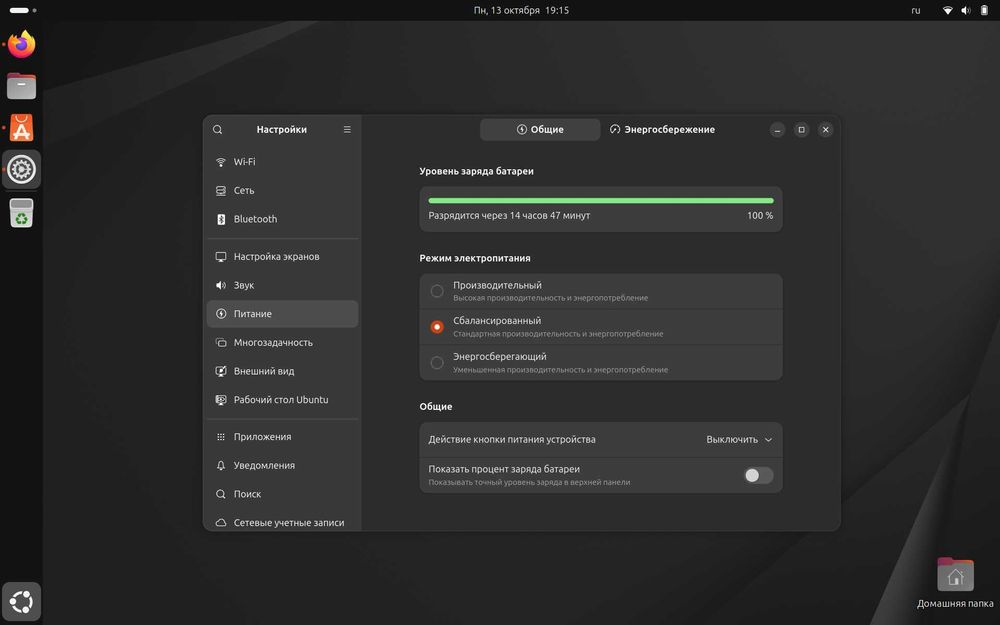Screen dimensions: 1000x625
Task: Go to Bluetooth settings
Action: [x=283, y=219]
